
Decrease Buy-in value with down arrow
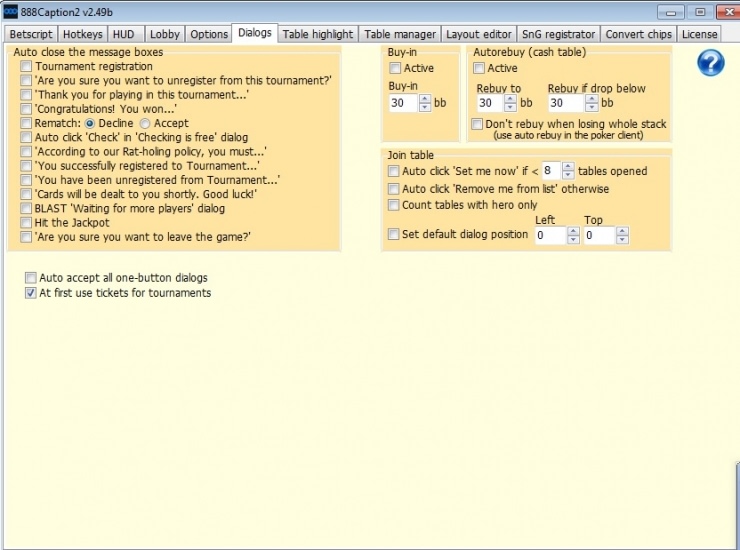click(x=425, y=108)
